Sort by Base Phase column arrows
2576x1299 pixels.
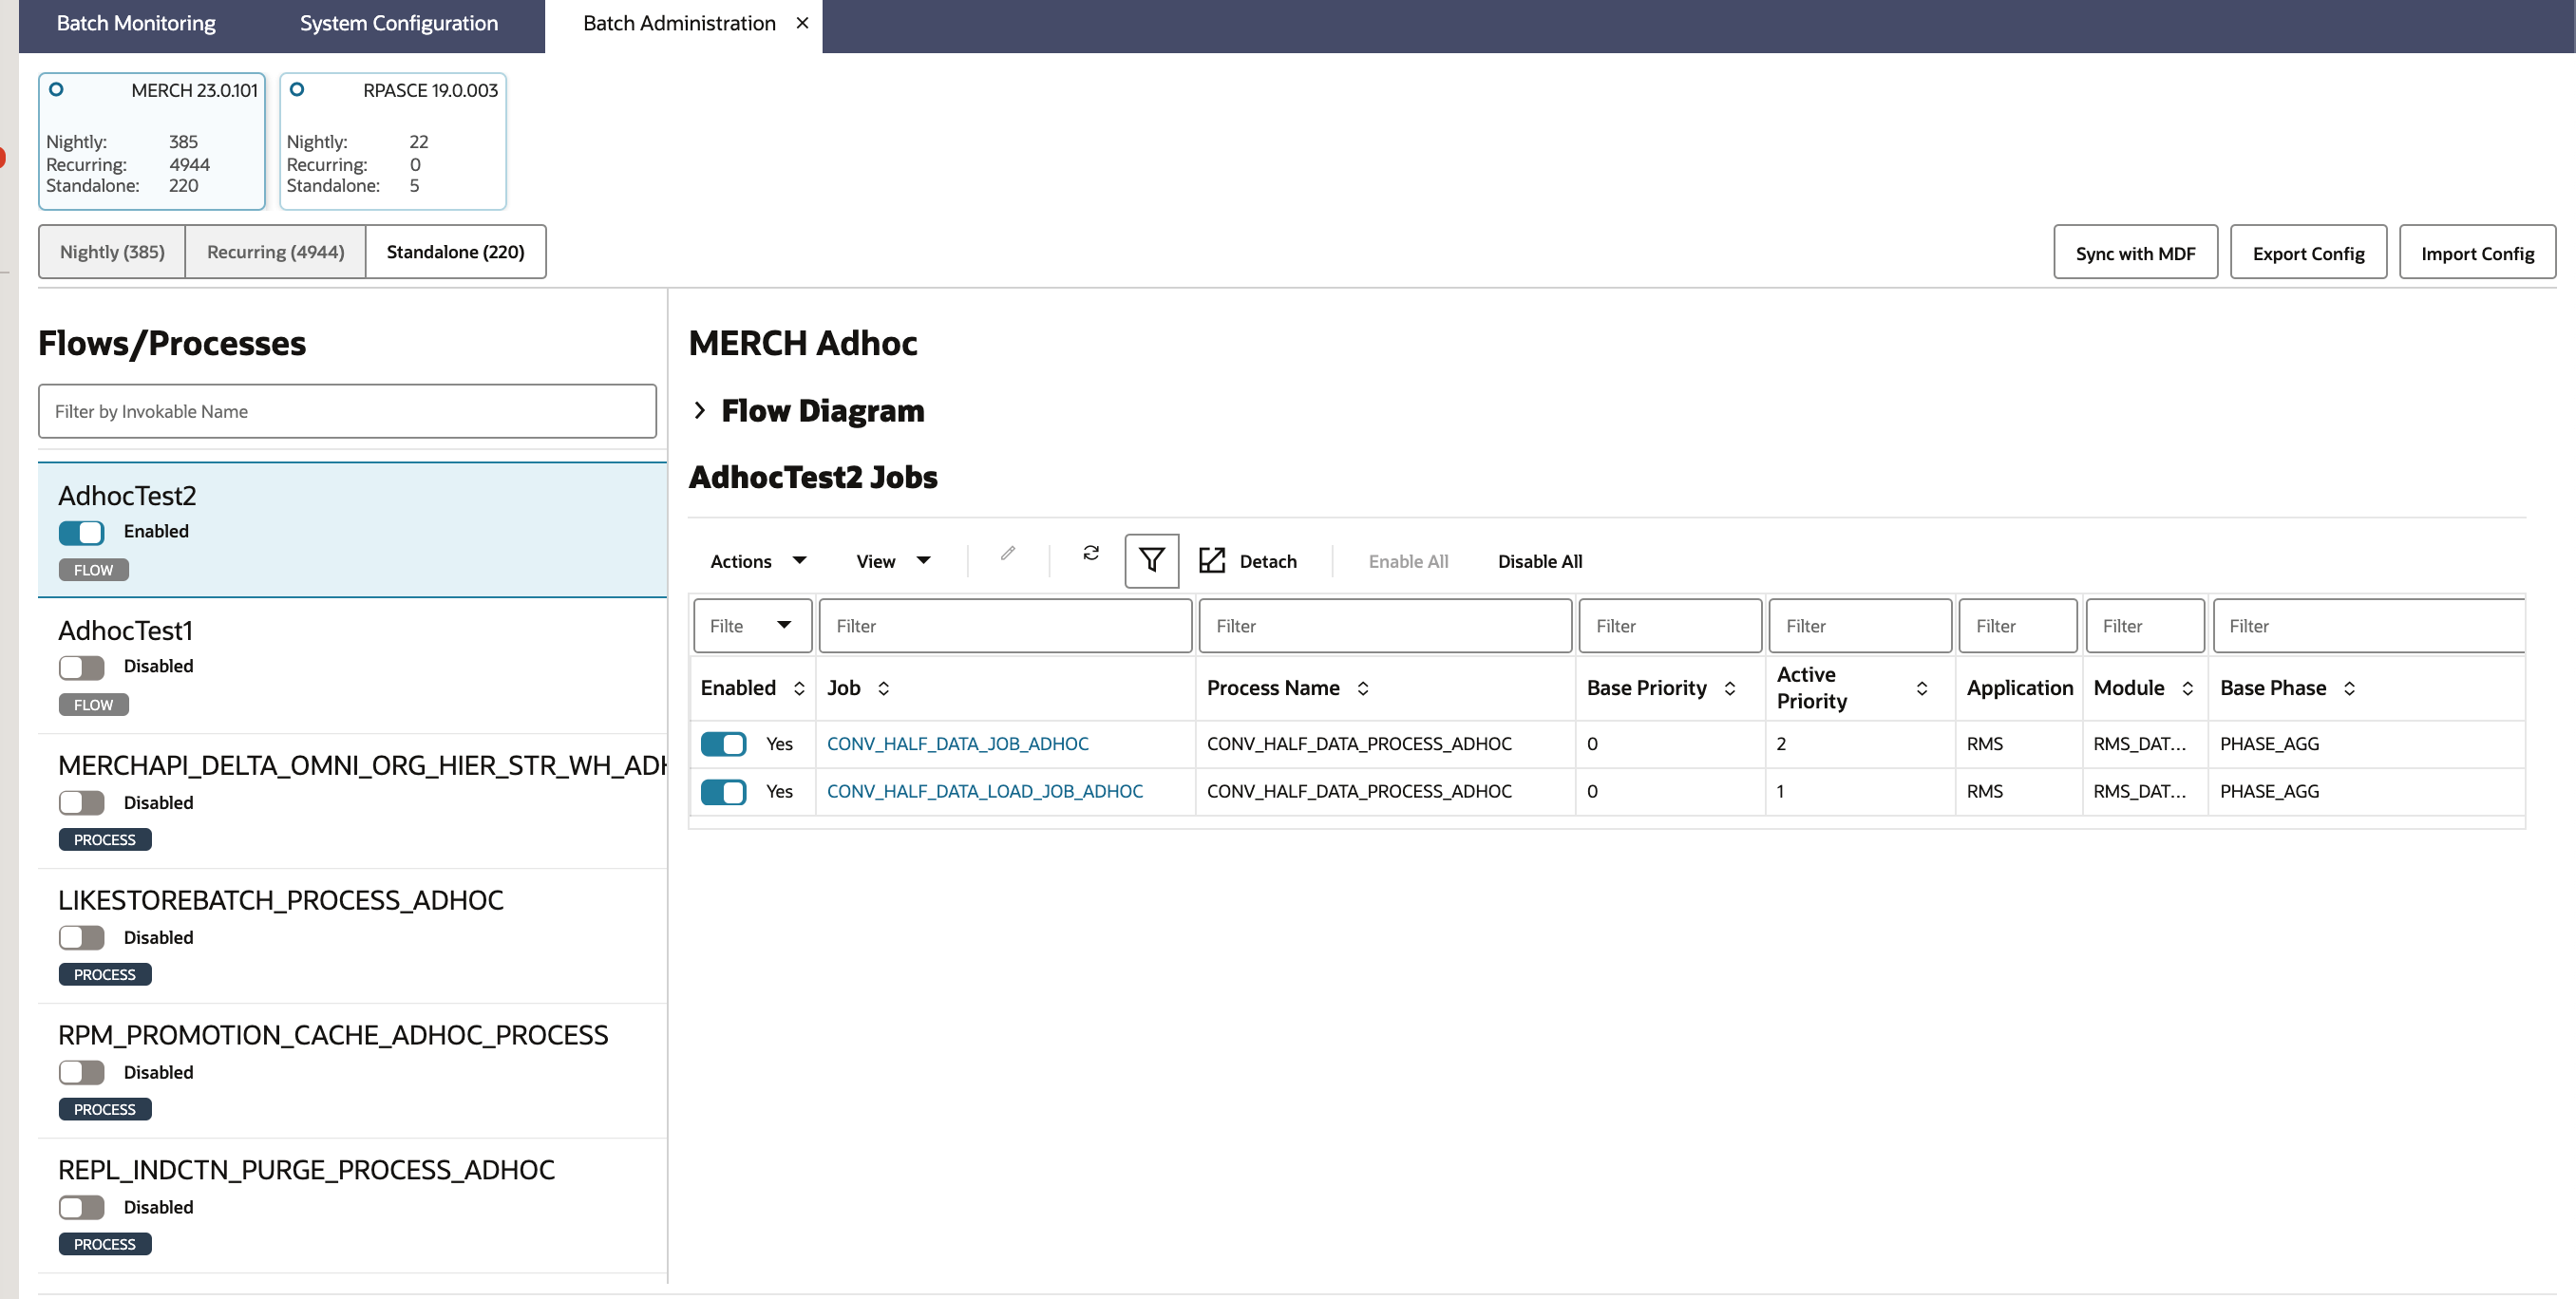pos(2350,688)
